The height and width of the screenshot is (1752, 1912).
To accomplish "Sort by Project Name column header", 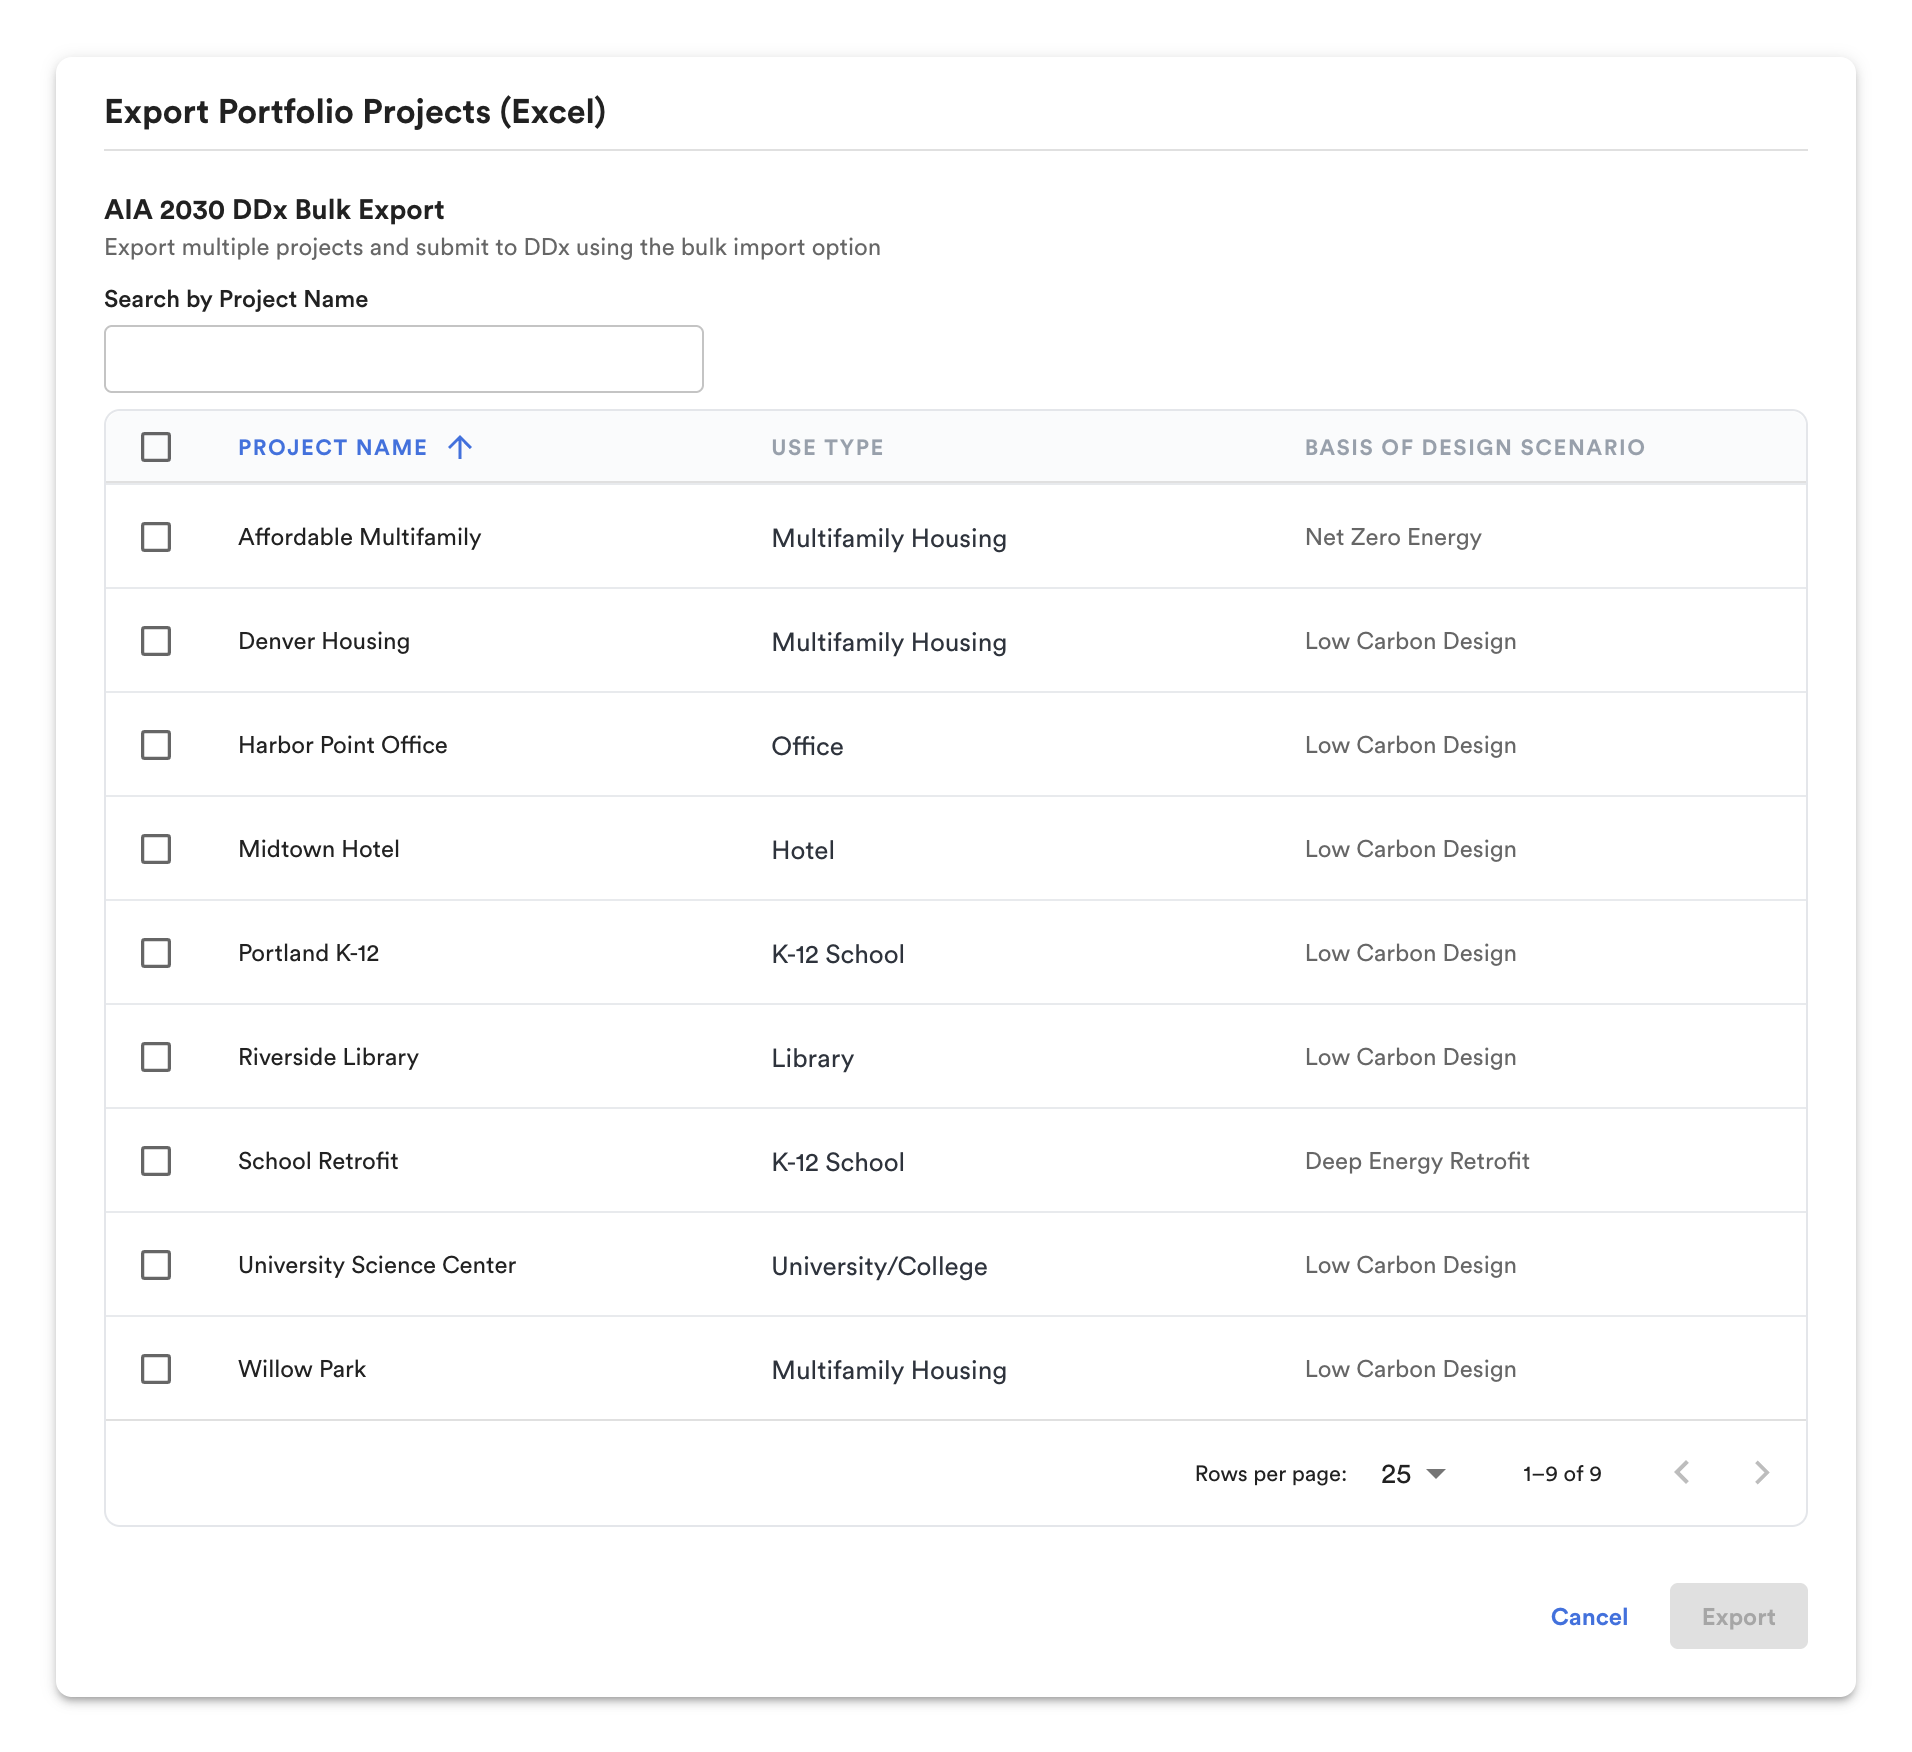I will [x=333, y=447].
